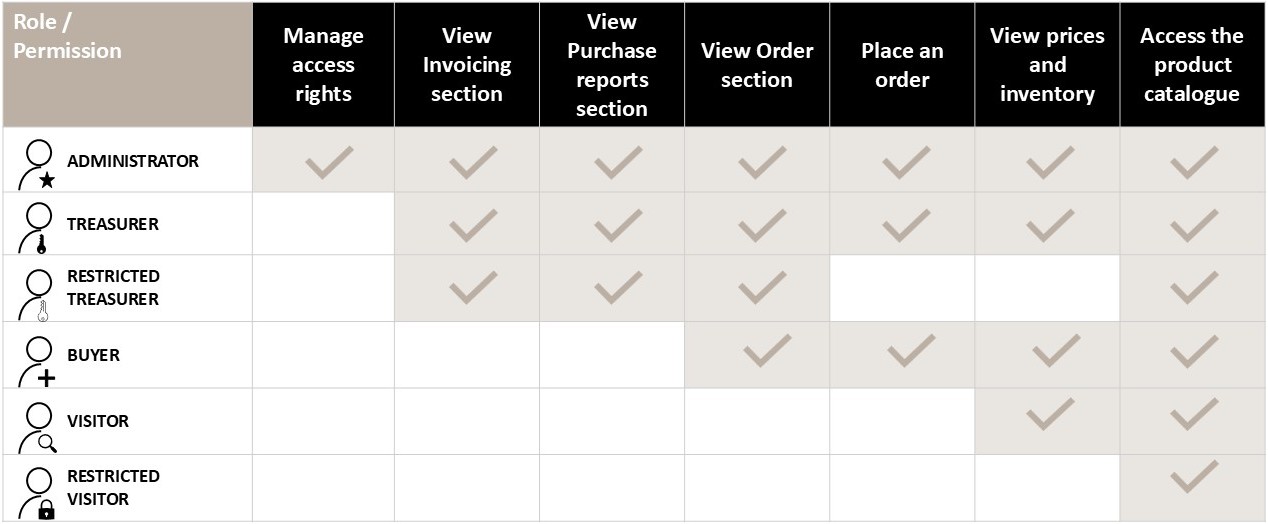1268x524 pixels.
Task: Select the View Purchase reports section header
Action: click(x=612, y=65)
